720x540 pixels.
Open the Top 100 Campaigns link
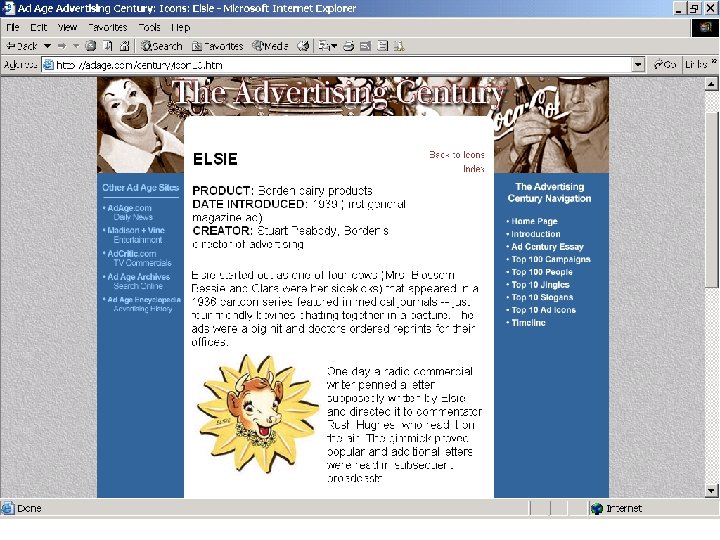(x=551, y=259)
